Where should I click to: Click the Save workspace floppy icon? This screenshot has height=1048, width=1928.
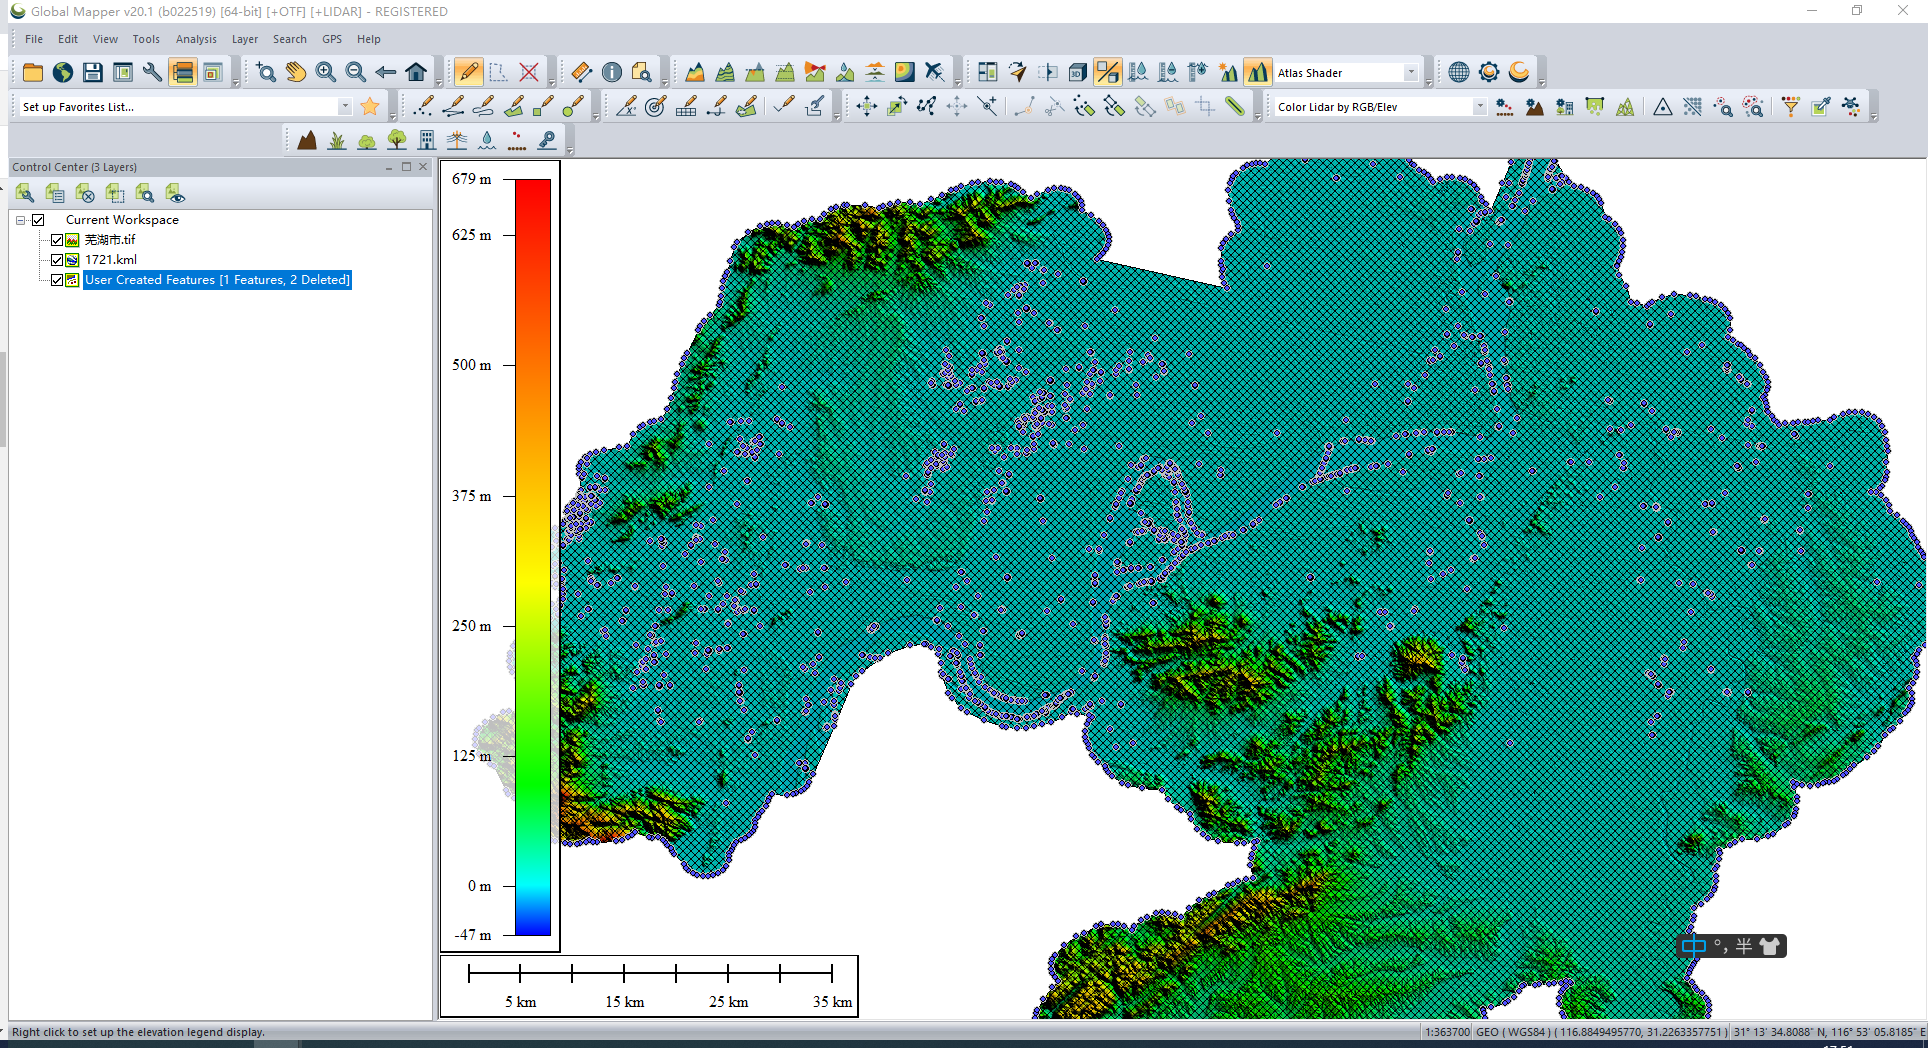pyautogui.click(x=93, y=72)
